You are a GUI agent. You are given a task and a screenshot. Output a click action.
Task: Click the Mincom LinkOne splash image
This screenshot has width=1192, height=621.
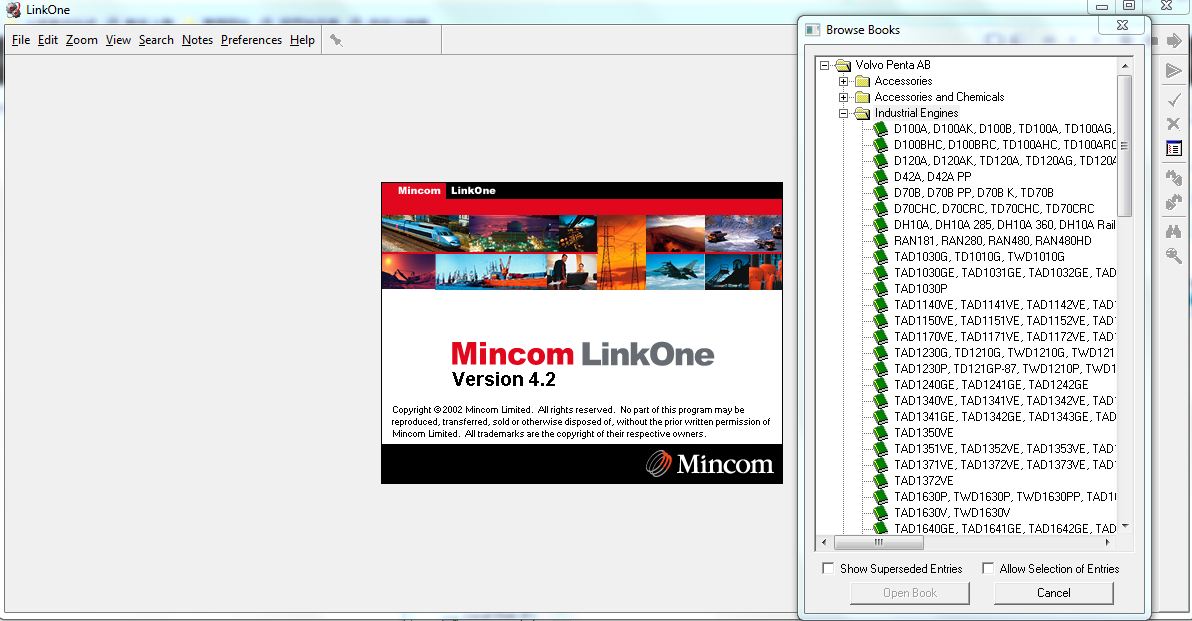582,333
